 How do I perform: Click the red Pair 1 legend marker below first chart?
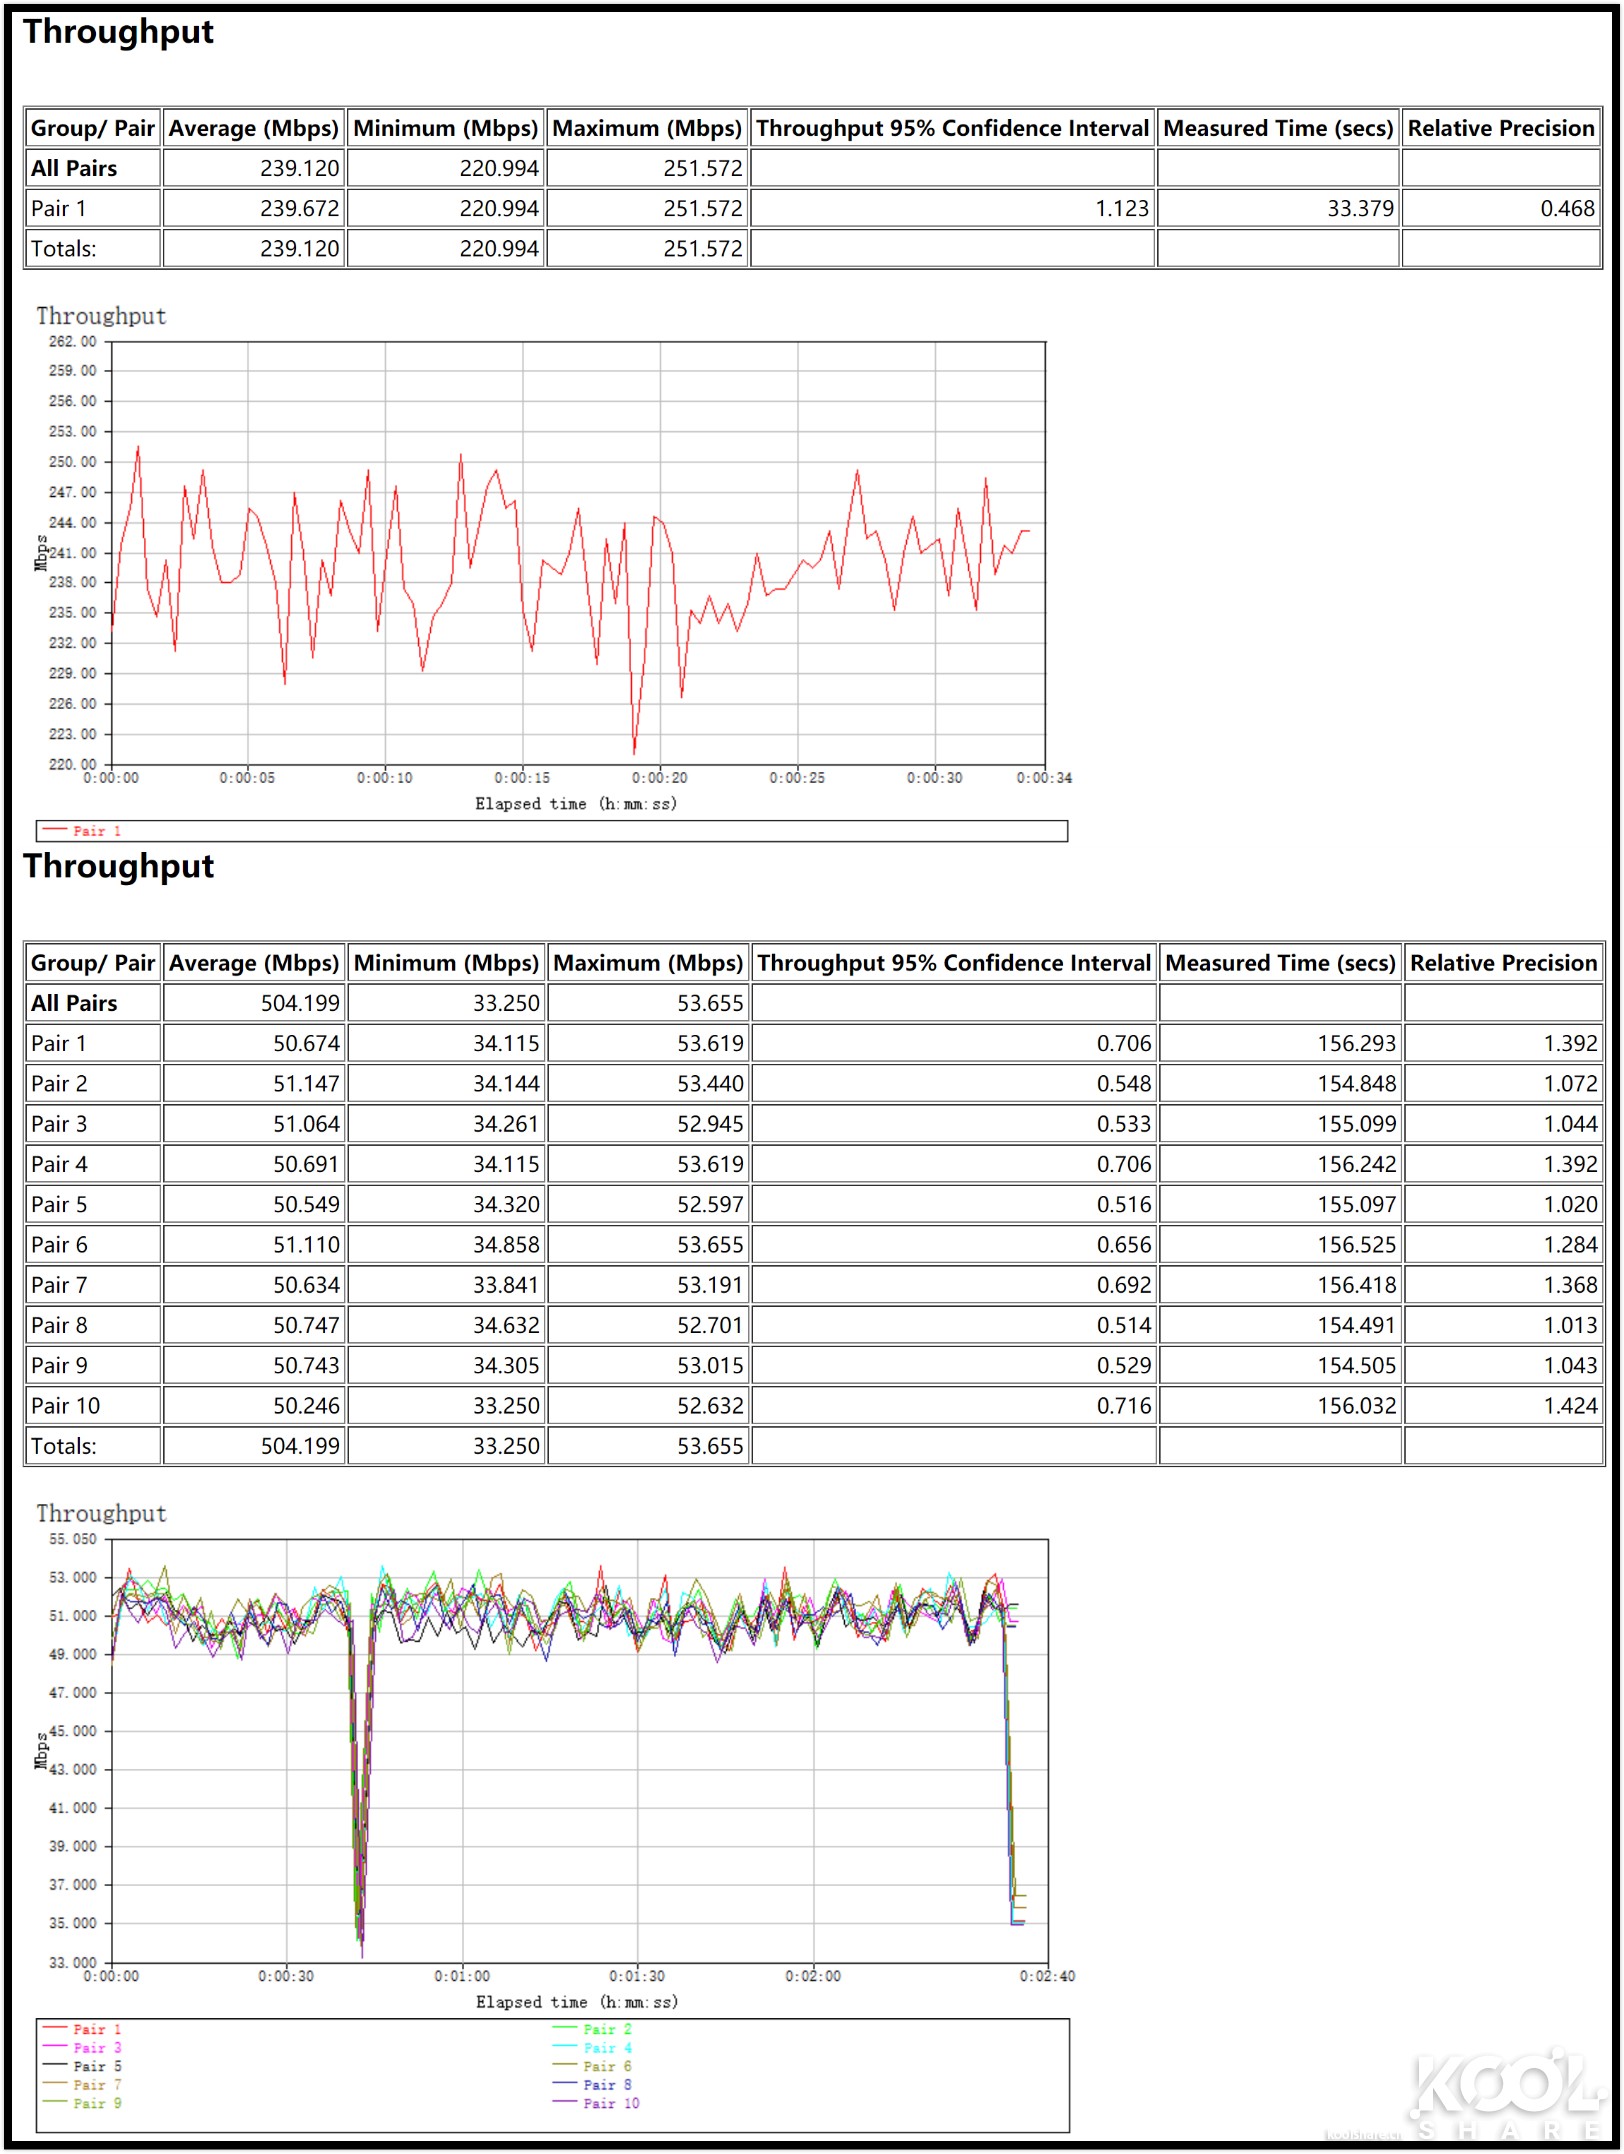55,830
